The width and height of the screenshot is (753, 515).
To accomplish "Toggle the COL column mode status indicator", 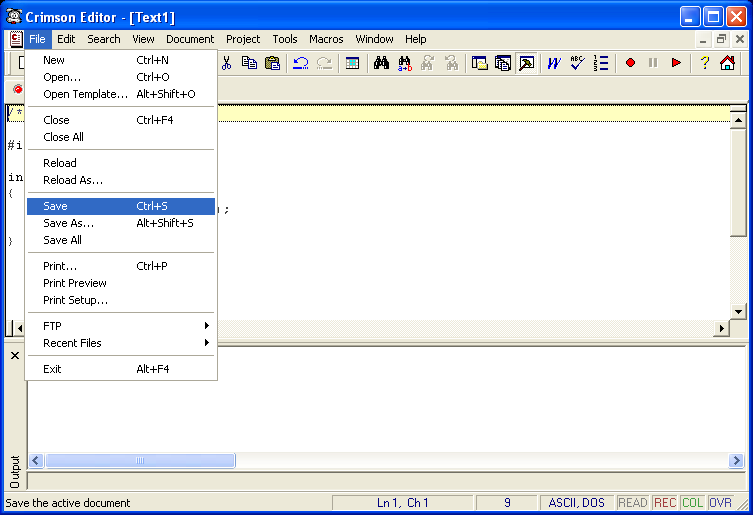I will point(692,503).
